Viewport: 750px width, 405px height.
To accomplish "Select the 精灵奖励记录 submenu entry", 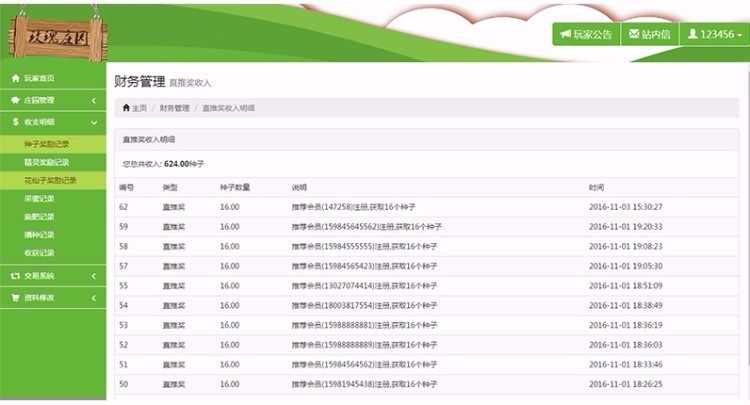I will (53, 163).
